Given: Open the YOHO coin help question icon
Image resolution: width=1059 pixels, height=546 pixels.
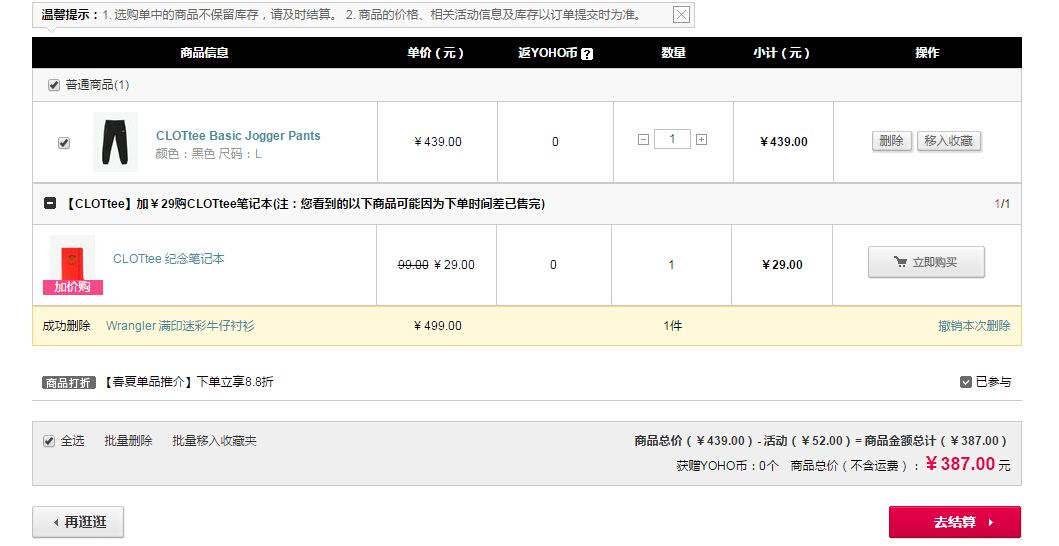Looking at the screenshot, I should pyautogui.click(x=587, y=54).
